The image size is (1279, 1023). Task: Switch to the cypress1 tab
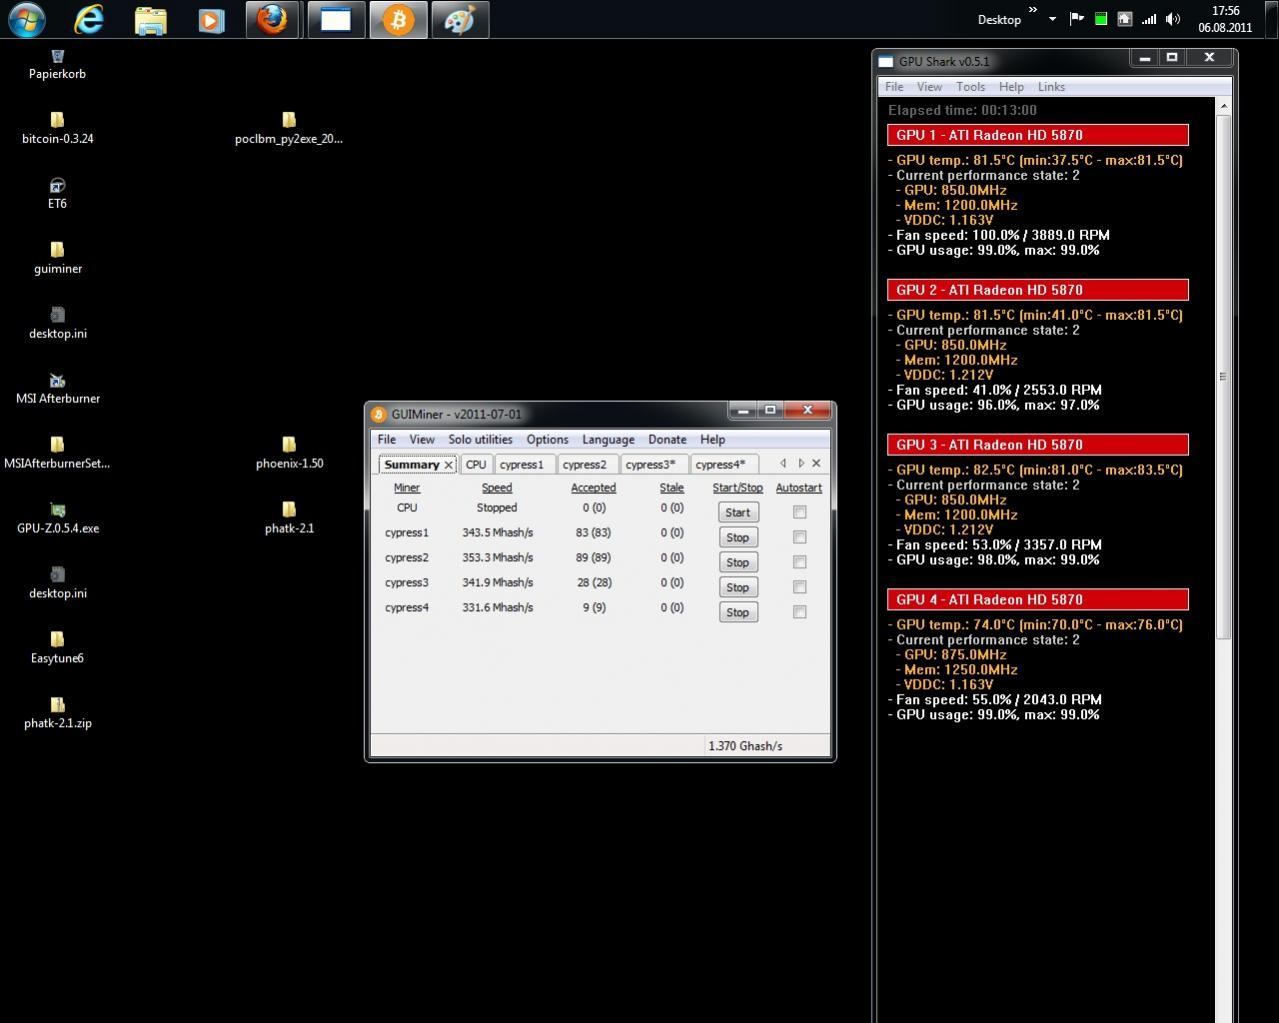point(522,464)
